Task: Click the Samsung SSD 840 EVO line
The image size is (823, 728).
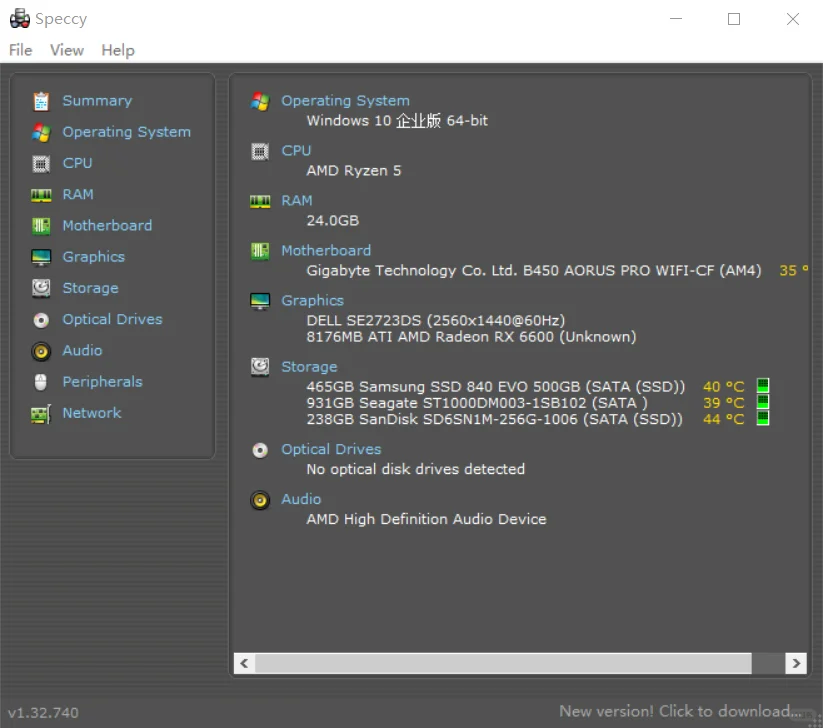Action: coord(496,387)
